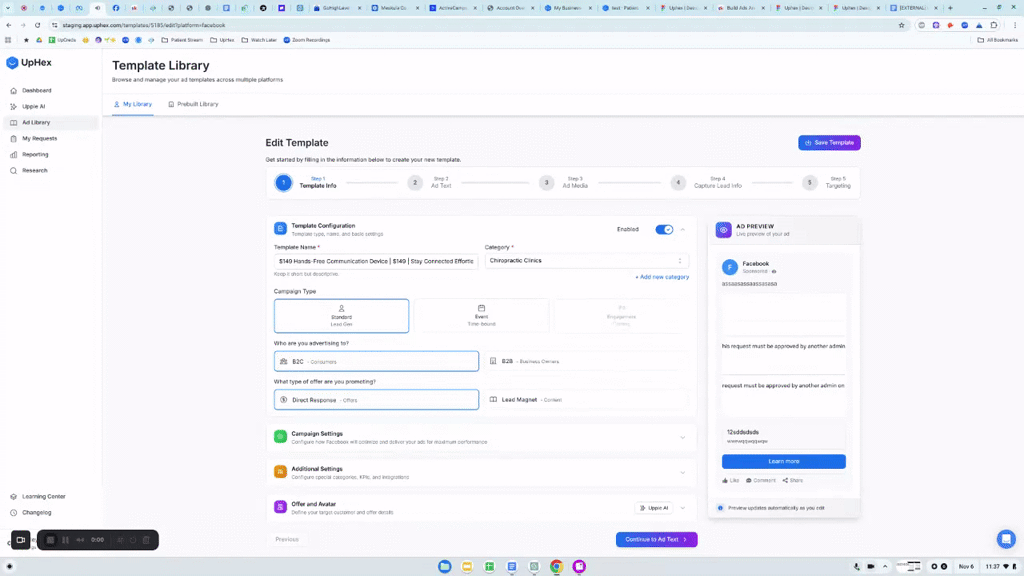This screenshot has height=576, width=1024.
Task: Select Engagement campaign type
Action: [x=621, y=316]
